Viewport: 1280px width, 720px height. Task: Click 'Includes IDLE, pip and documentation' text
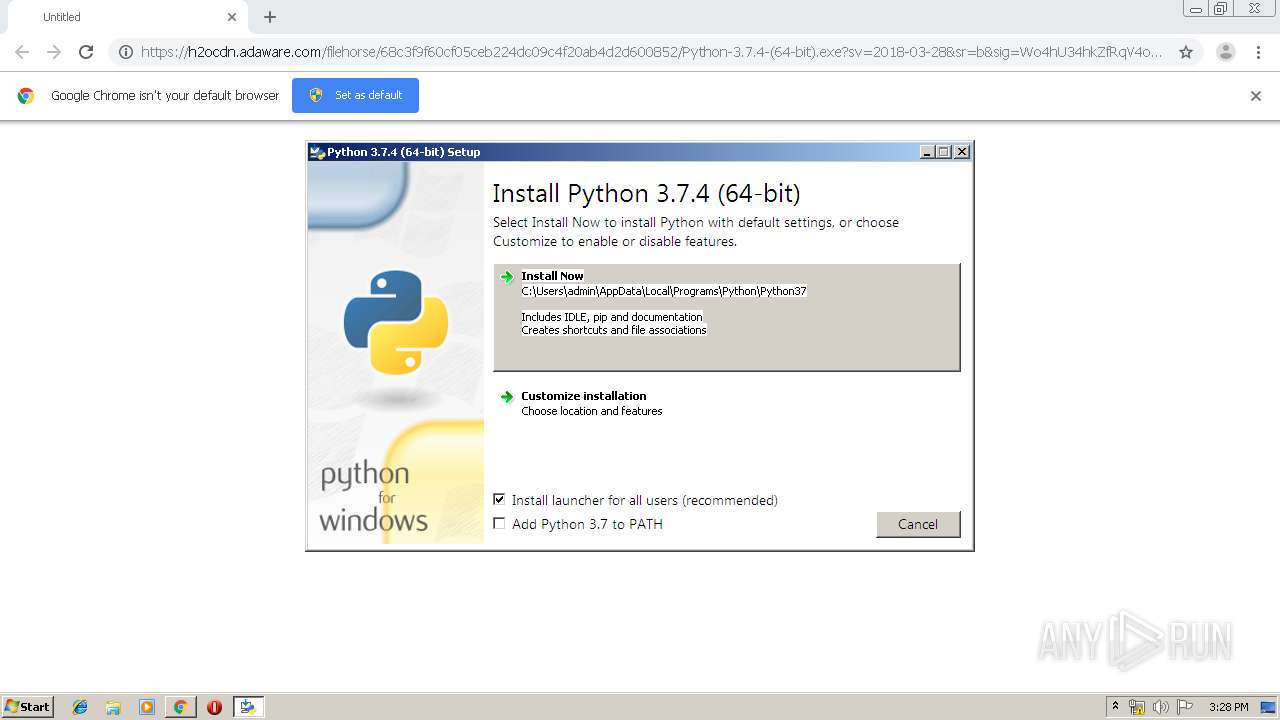point(612,317)
